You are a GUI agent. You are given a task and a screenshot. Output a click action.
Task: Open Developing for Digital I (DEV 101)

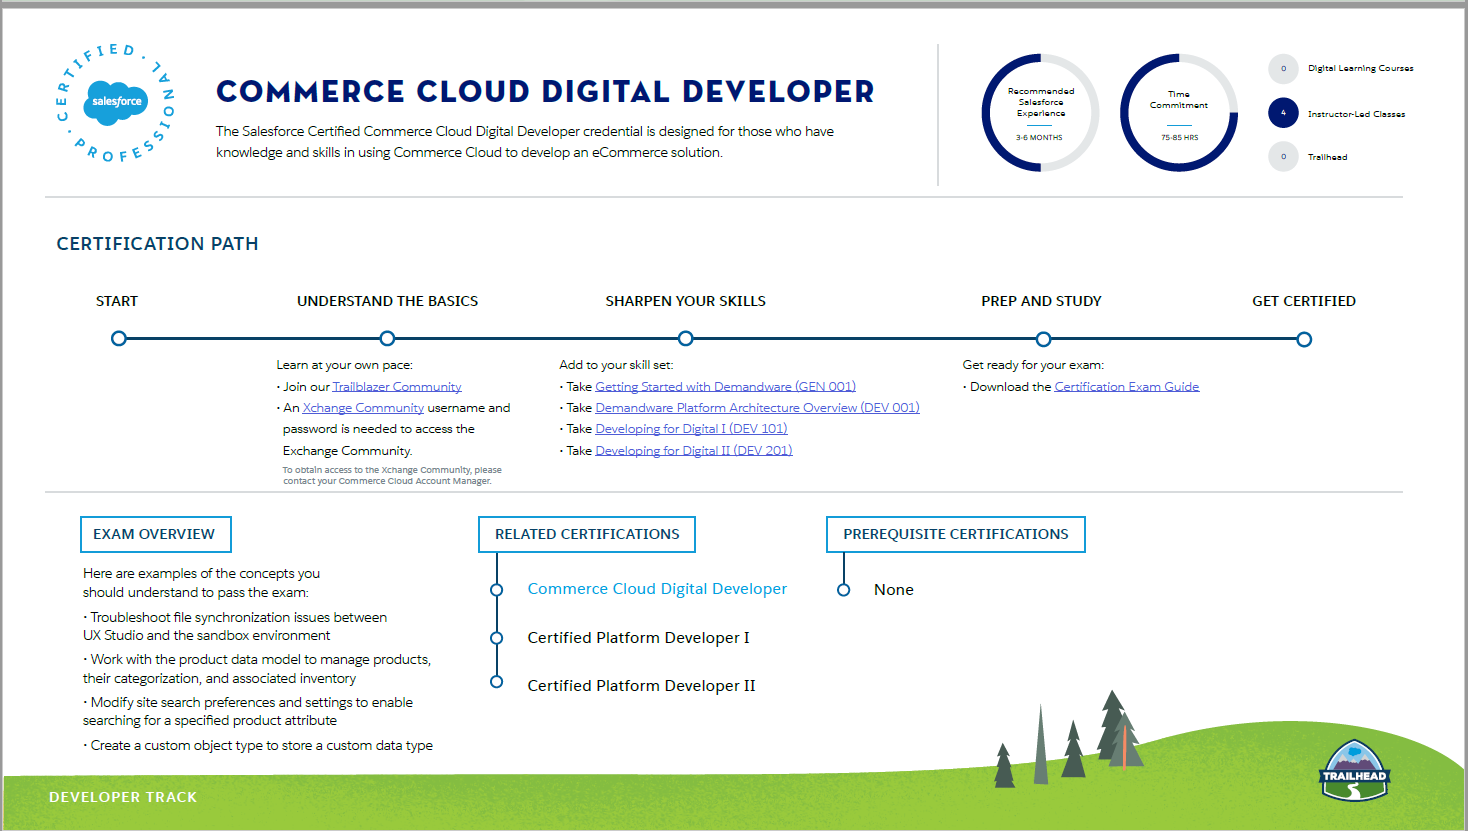[x=691, y=429]
